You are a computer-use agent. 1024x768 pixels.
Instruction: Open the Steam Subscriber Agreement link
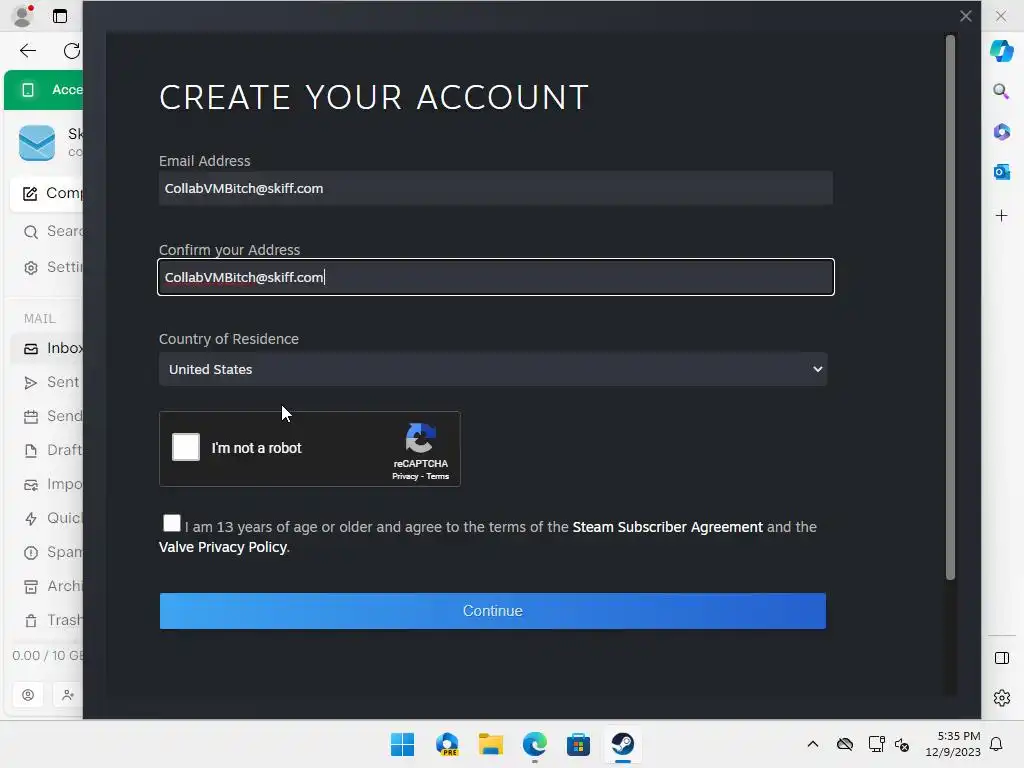pyautogui.click(x=667, y=527)
